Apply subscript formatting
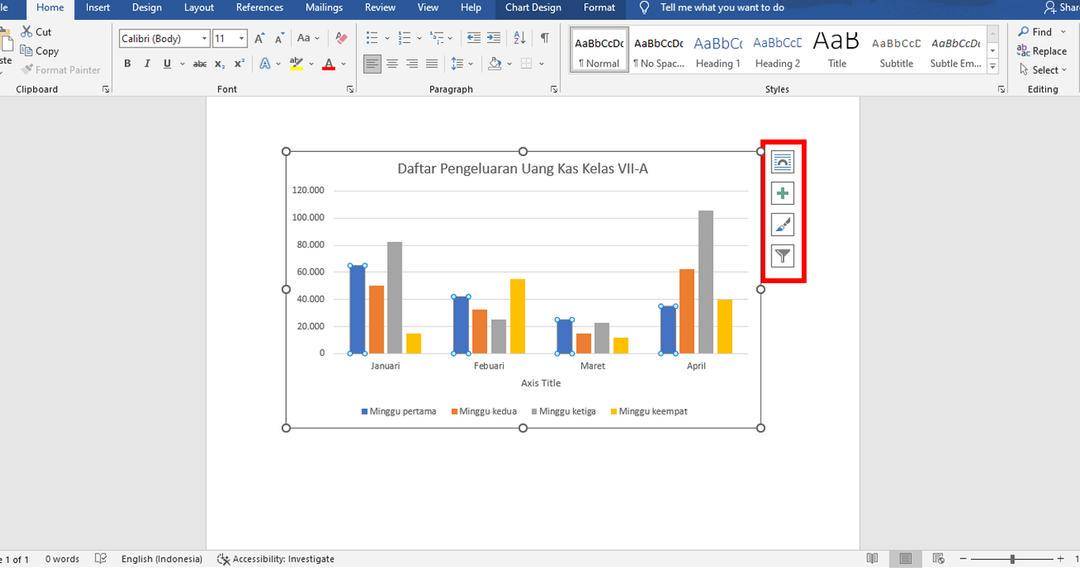Viewport: 1080px width, 568px height. pyautogui.click(x=219, y=64)
